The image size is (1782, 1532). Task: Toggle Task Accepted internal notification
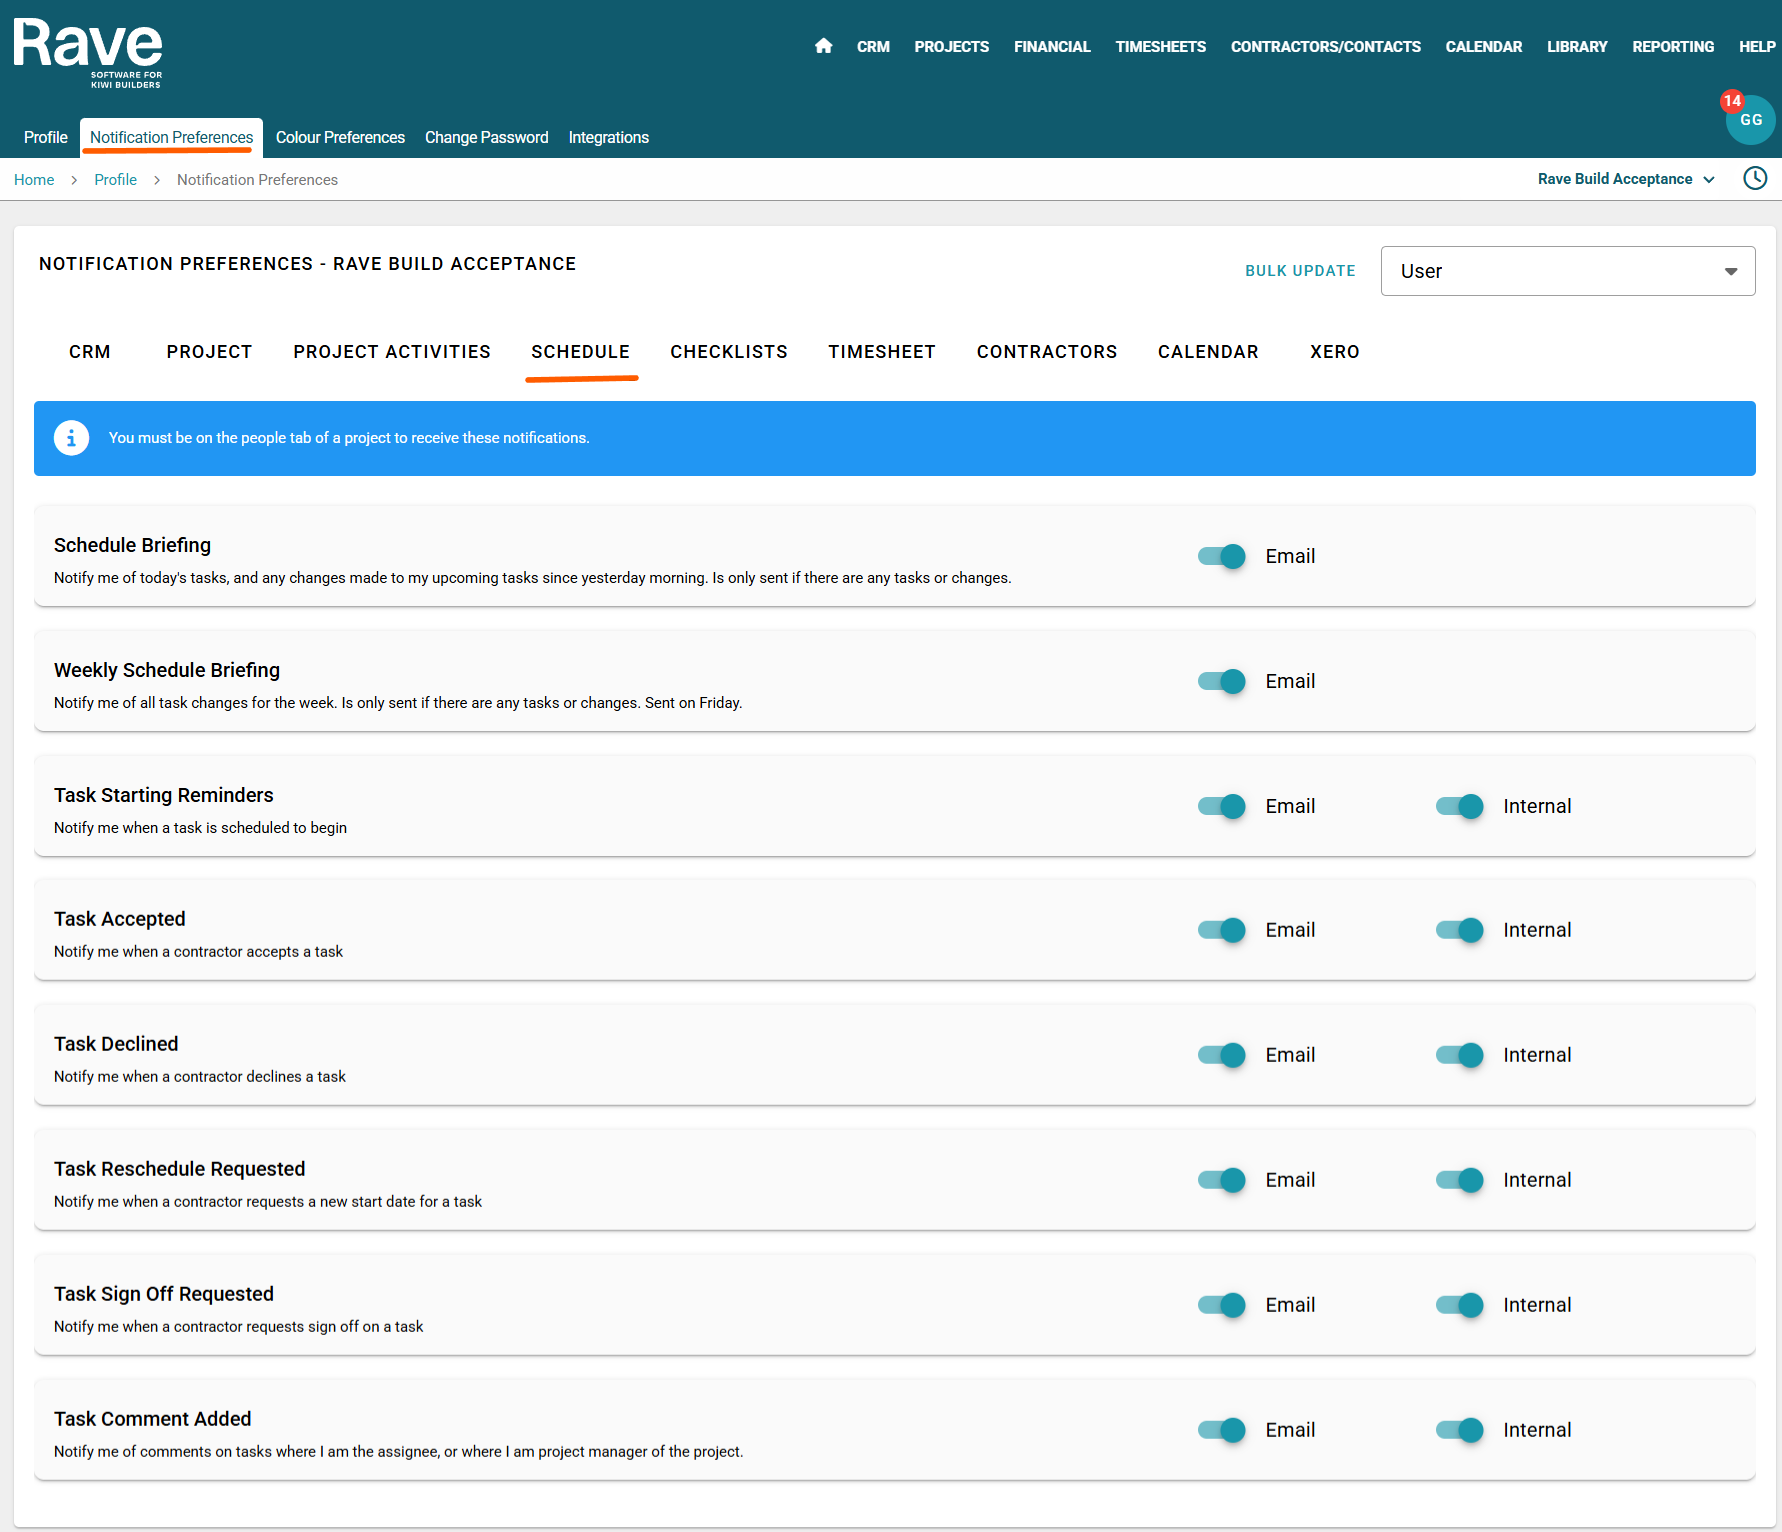(1460, 930)
